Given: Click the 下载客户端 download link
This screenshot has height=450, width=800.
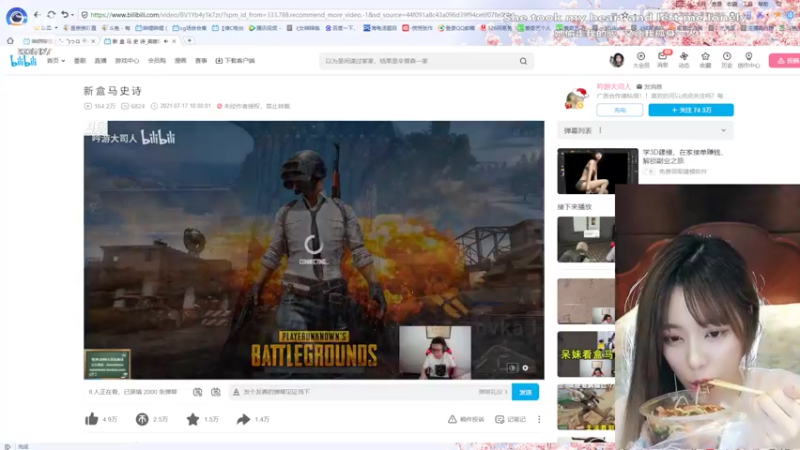Looking at the screenshot, I should coord(235,61).
